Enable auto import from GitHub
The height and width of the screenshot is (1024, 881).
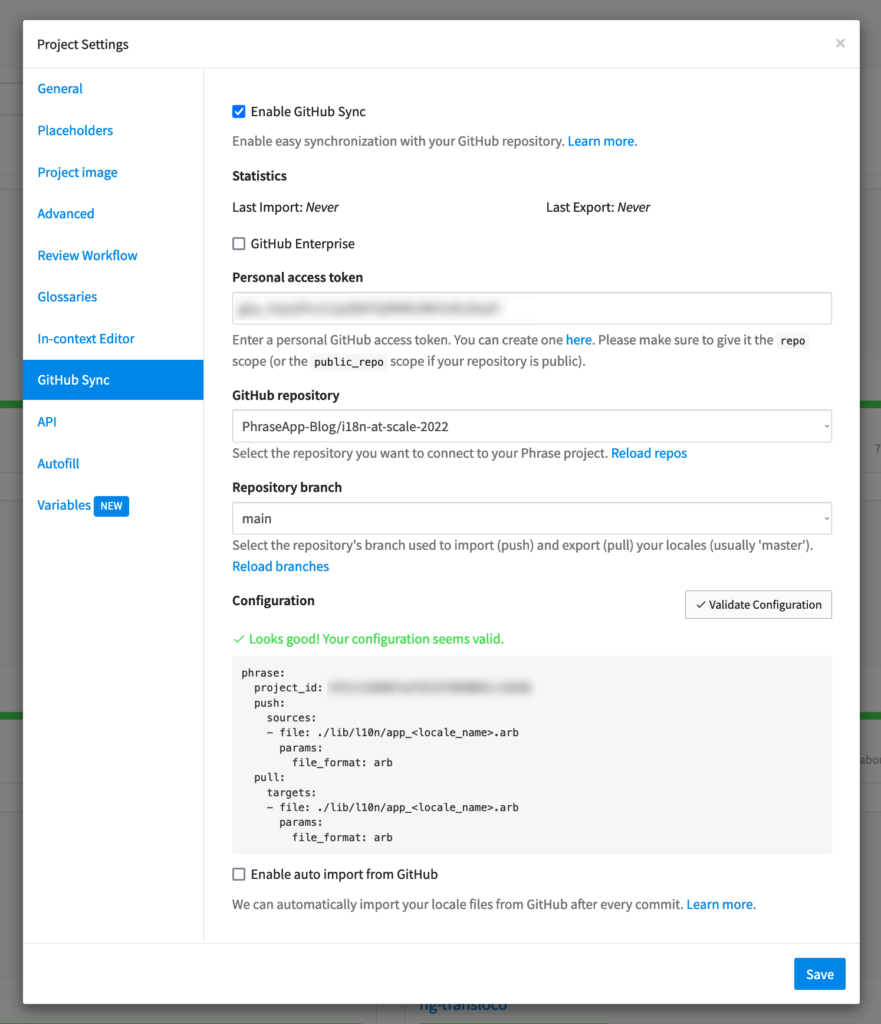[x=239, y=873]
